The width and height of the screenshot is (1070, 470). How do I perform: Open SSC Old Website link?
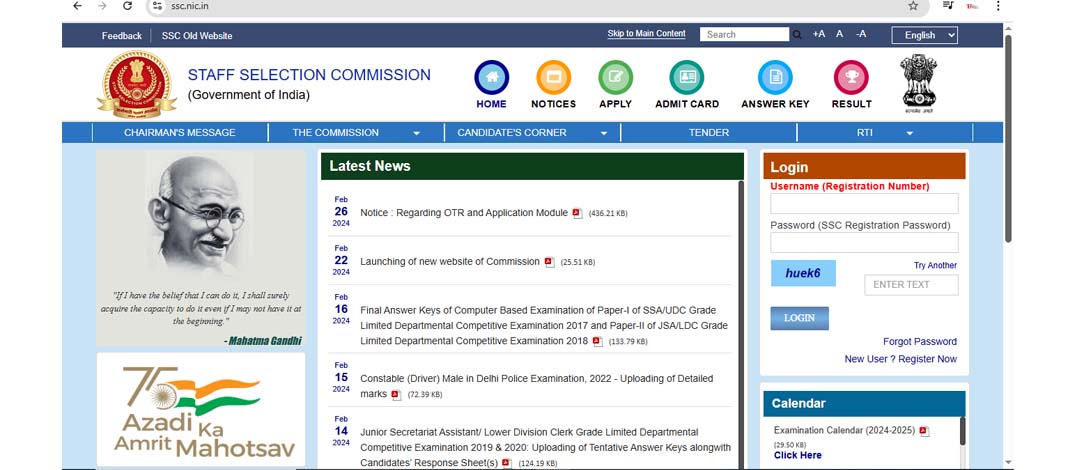coord(197,35)
